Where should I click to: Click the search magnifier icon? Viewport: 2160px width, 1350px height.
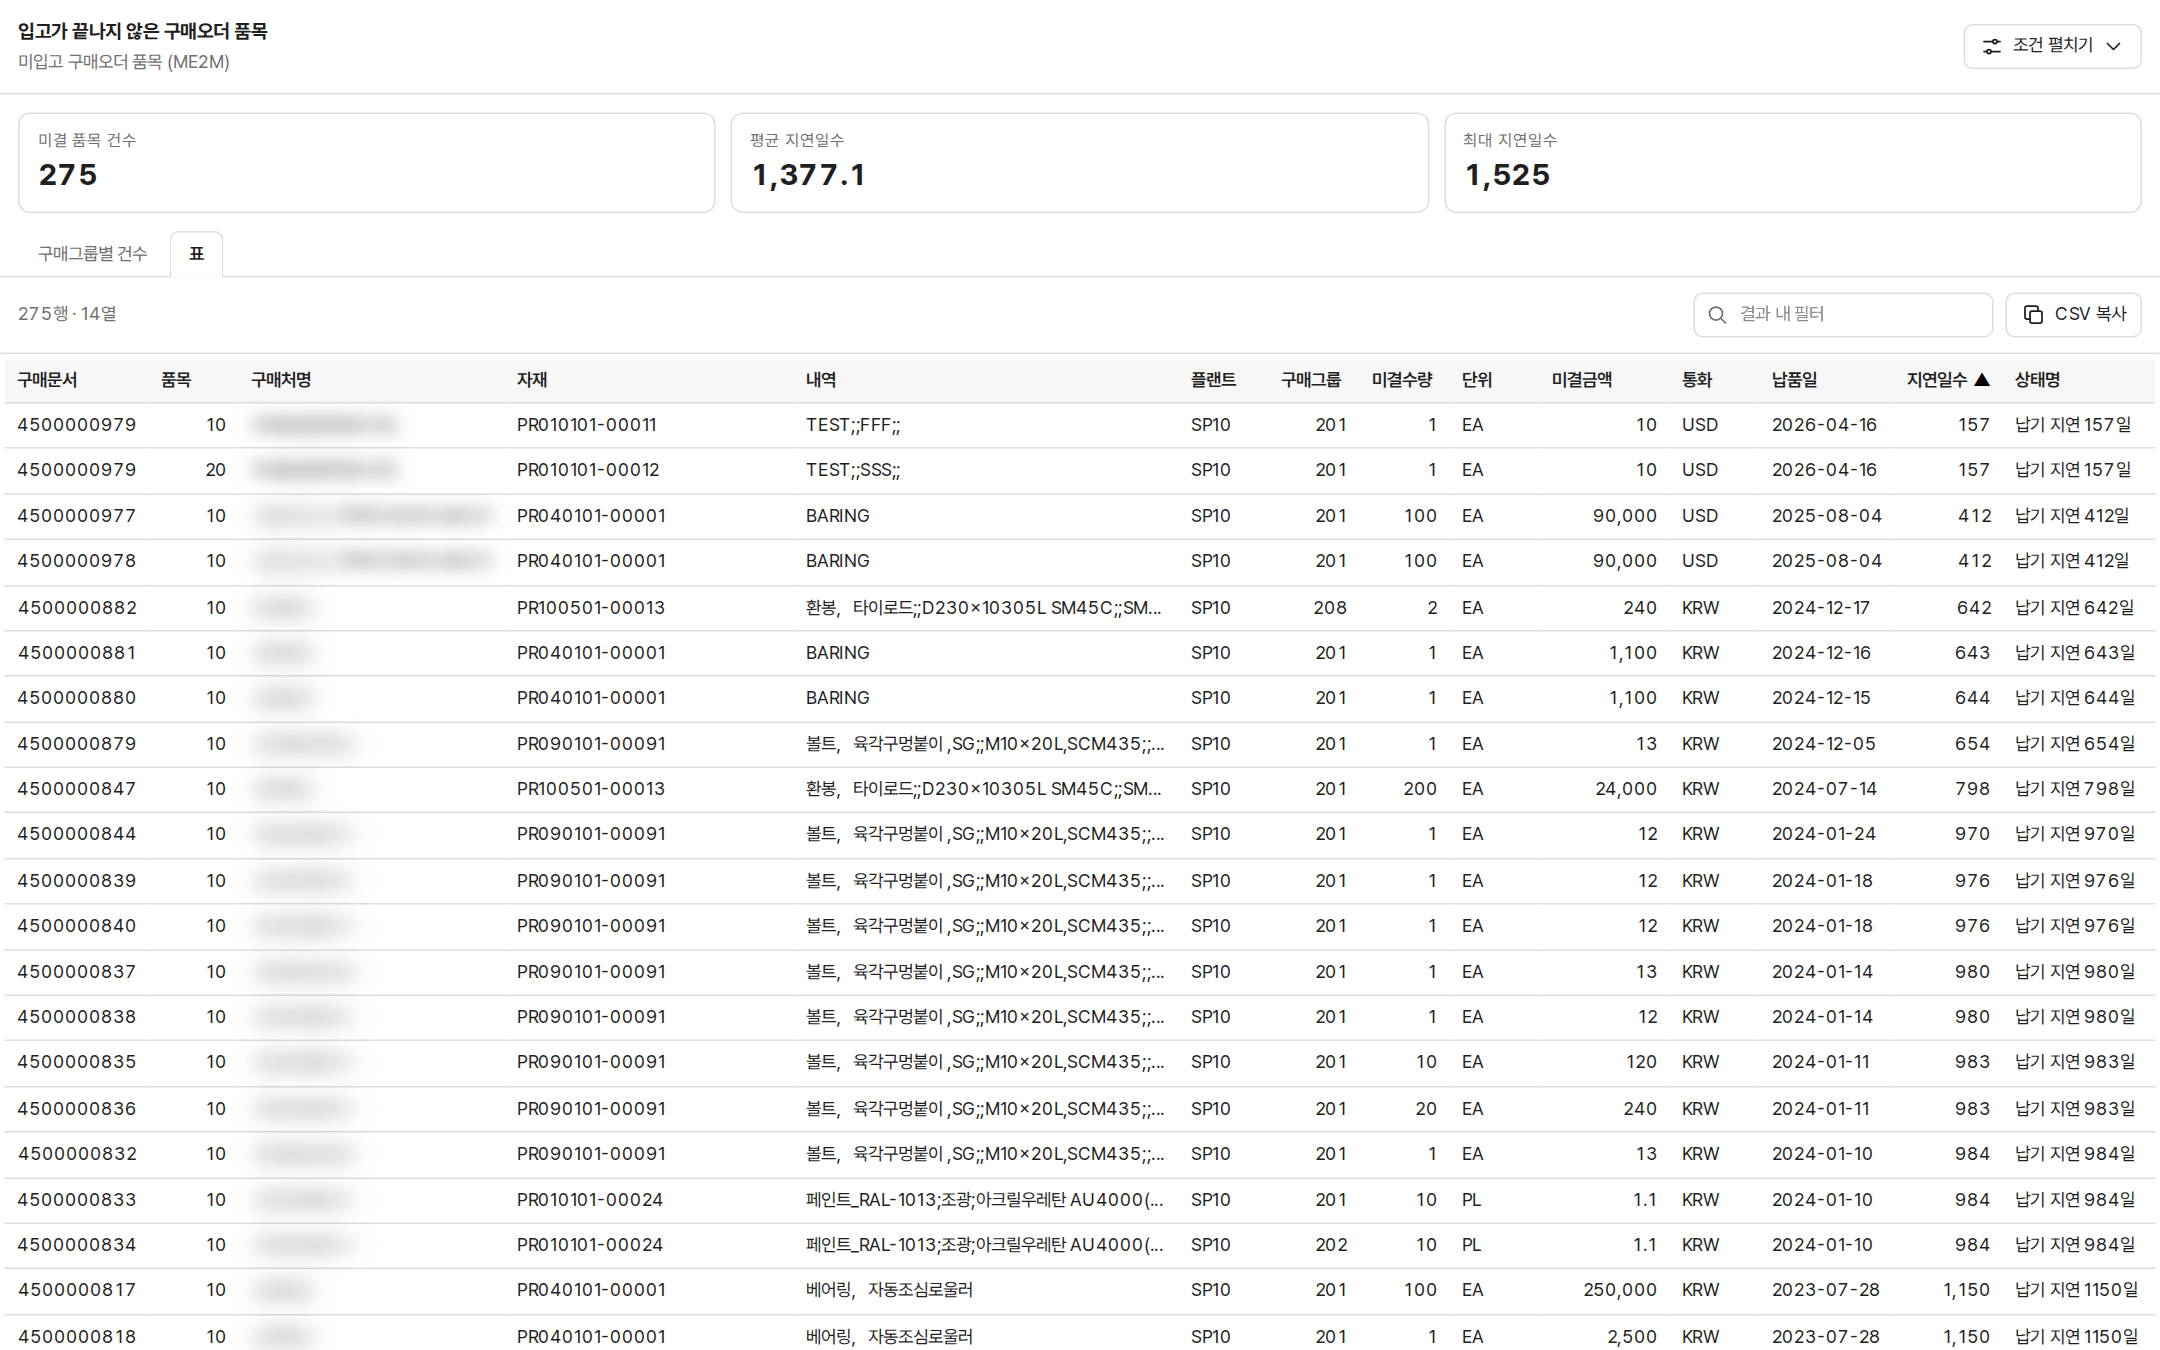(1717, 315)
